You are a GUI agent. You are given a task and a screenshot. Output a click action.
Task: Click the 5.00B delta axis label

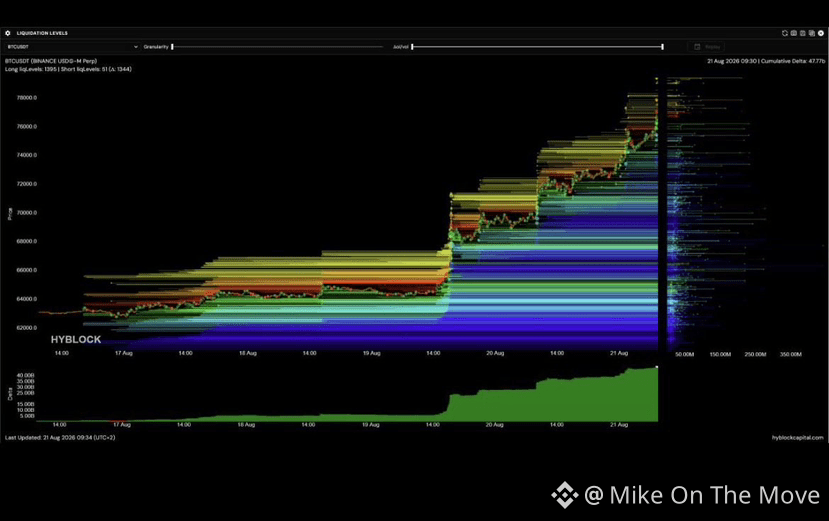point(27,416)
